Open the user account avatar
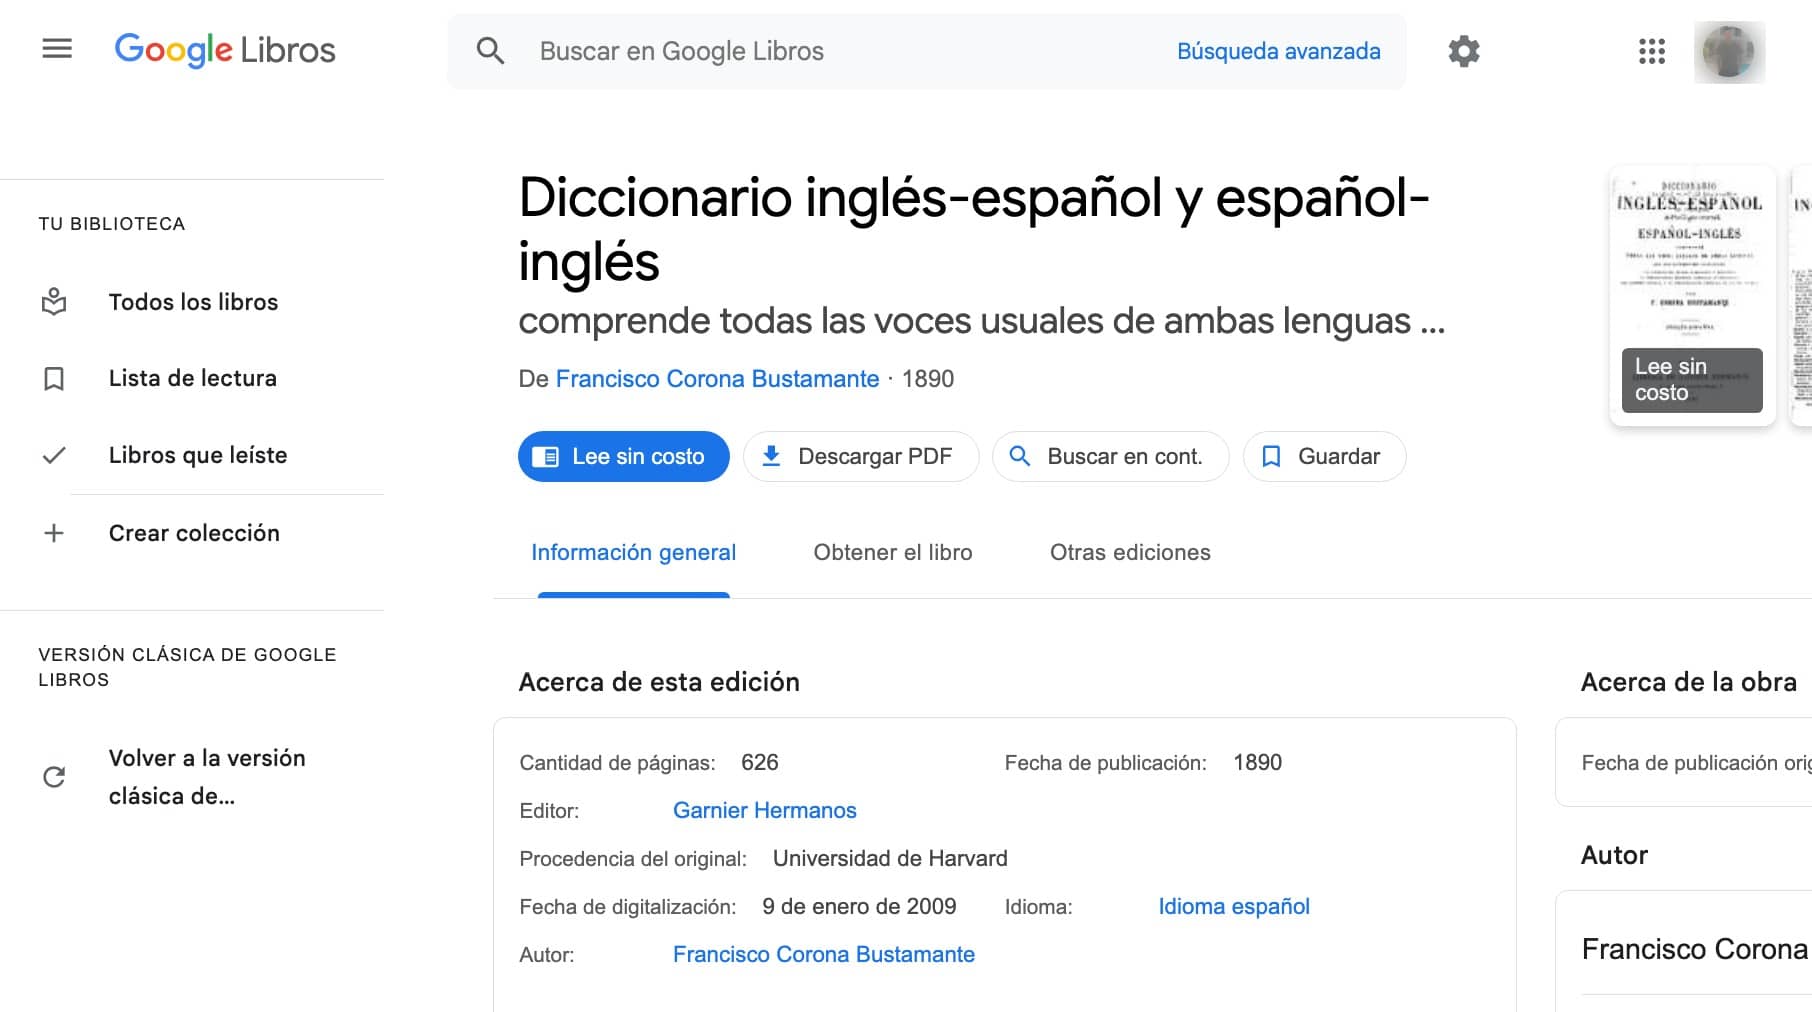Image resolution: width=1812 pixels, height=1012 pixels. 1729,52
